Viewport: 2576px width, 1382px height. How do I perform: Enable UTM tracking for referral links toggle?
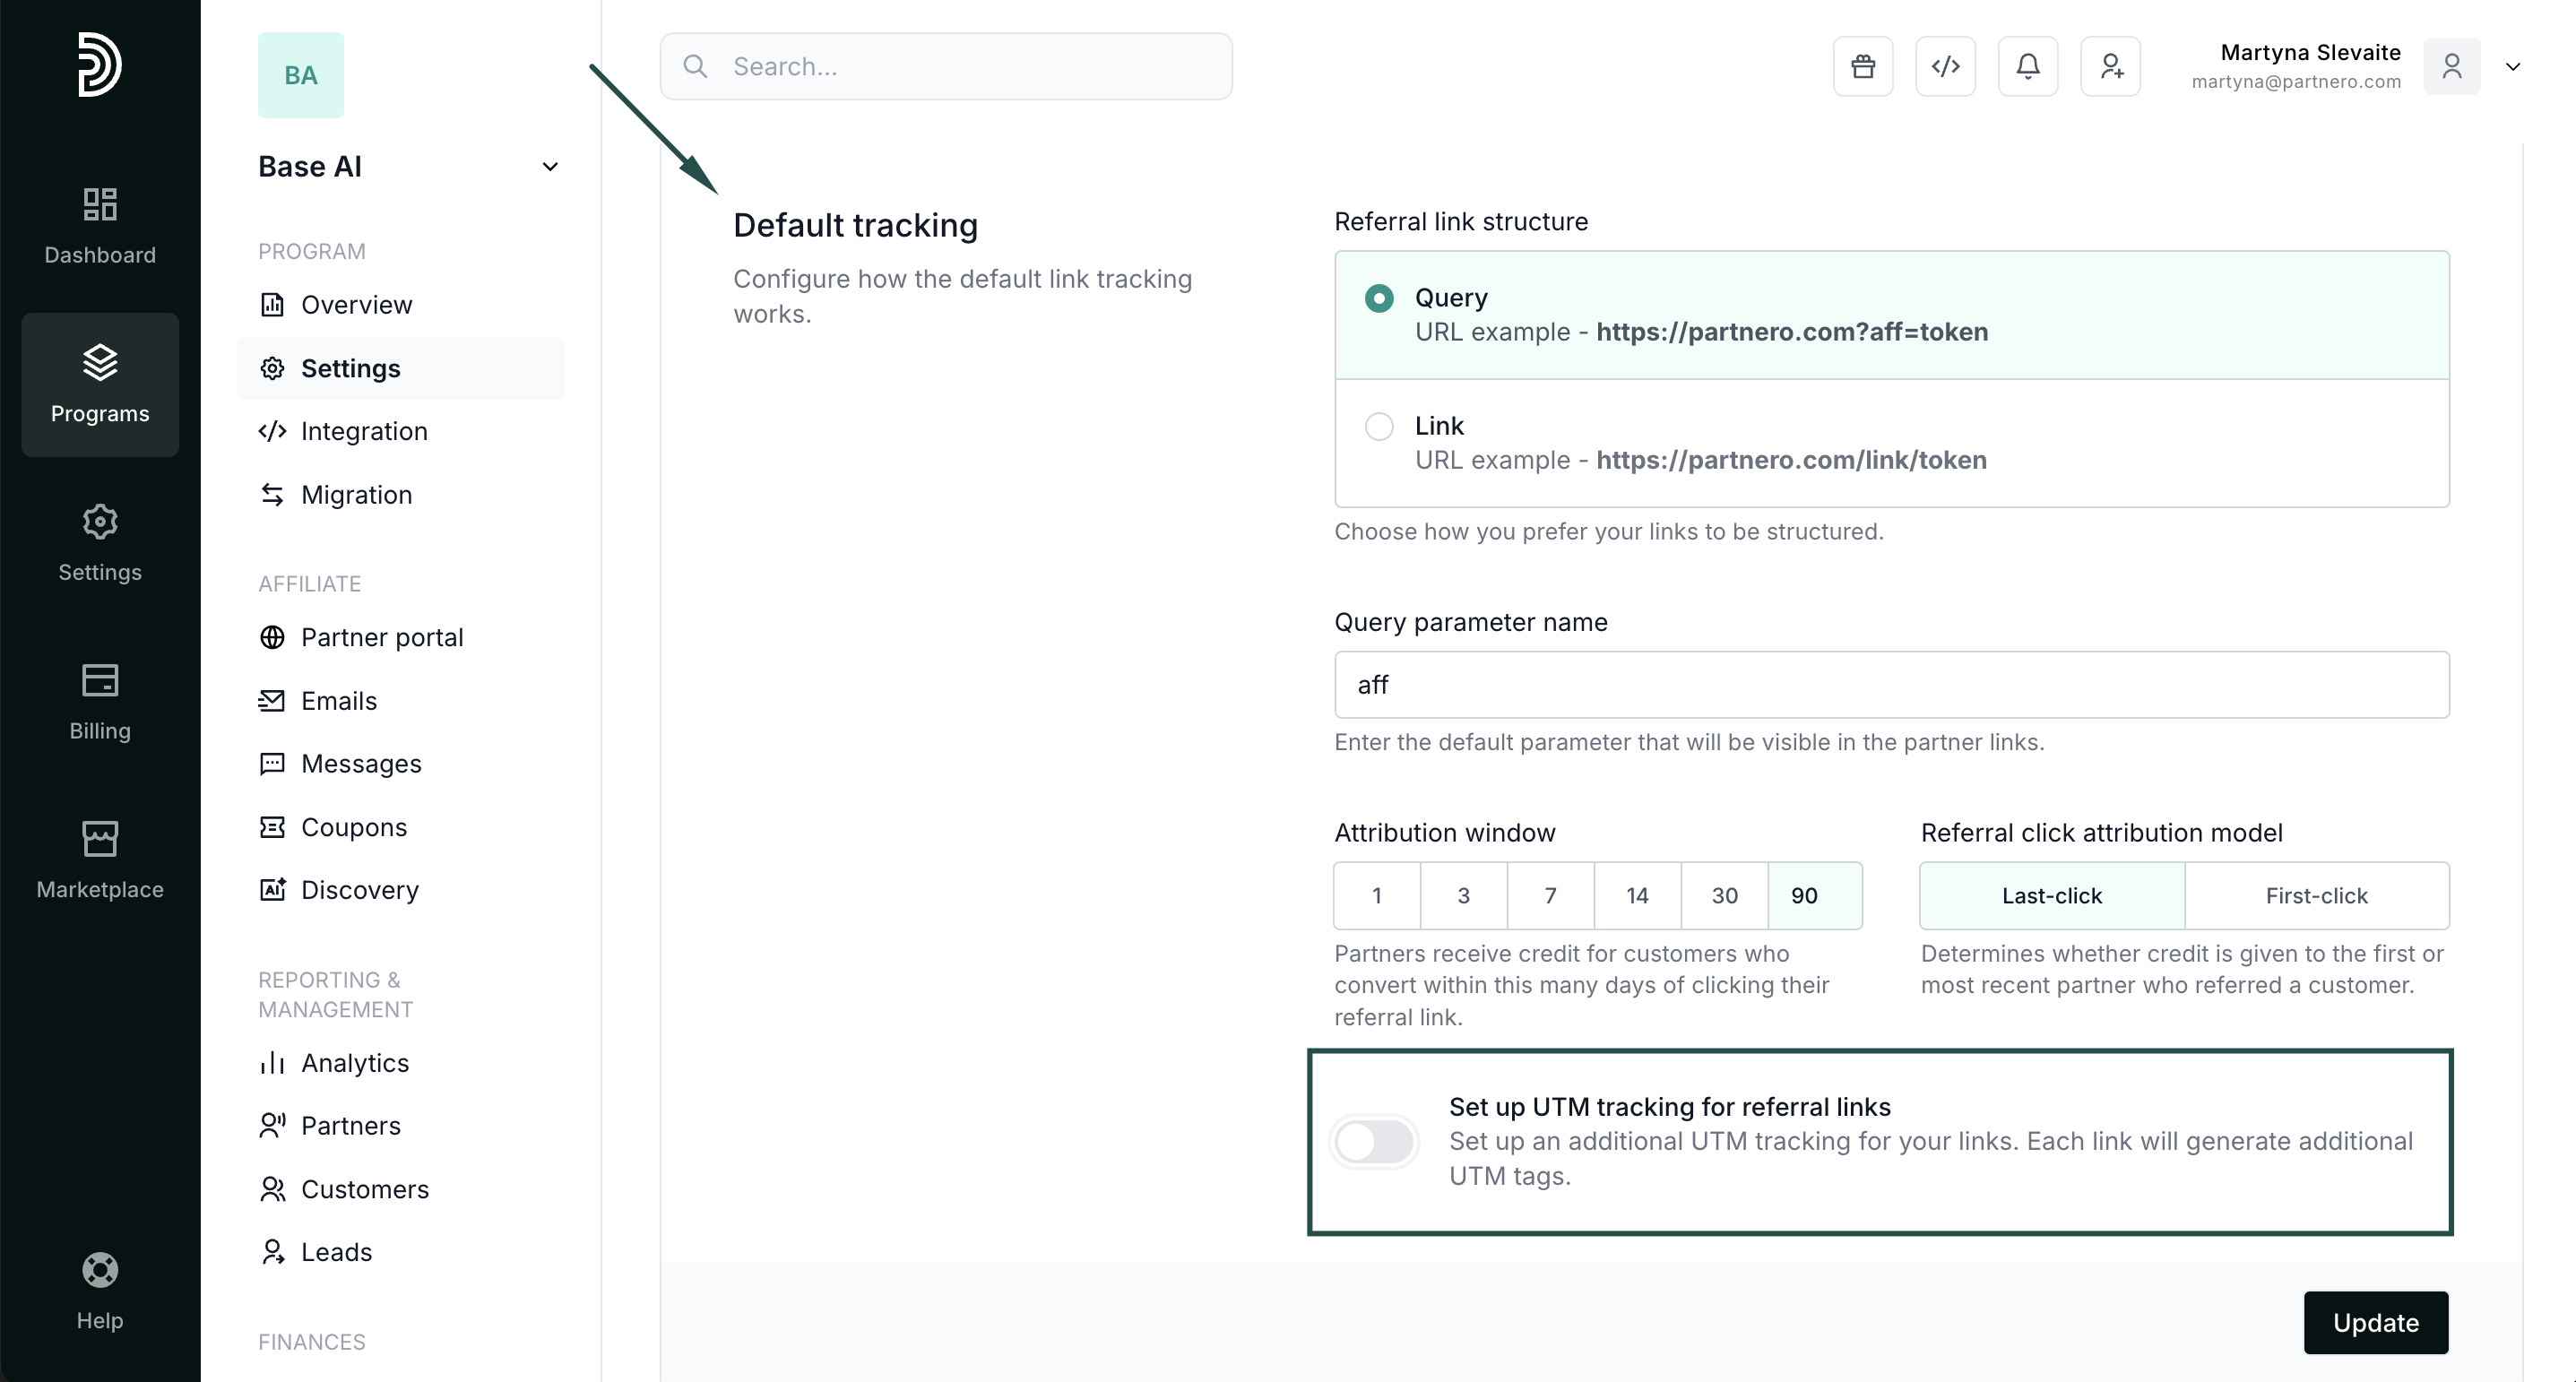click(1375, 1141)
